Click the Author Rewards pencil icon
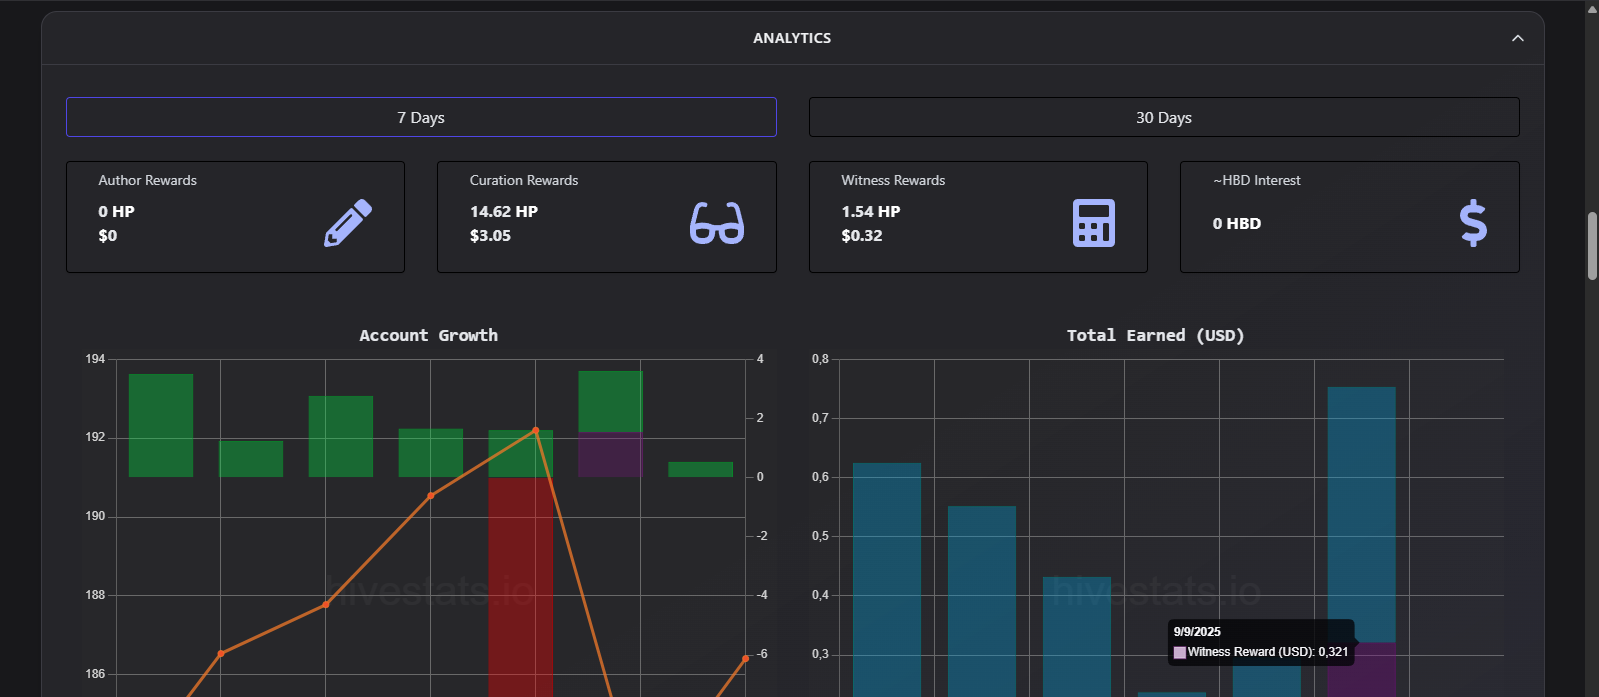This screenshot has width=1599, height=697. [x=348, y=223]
